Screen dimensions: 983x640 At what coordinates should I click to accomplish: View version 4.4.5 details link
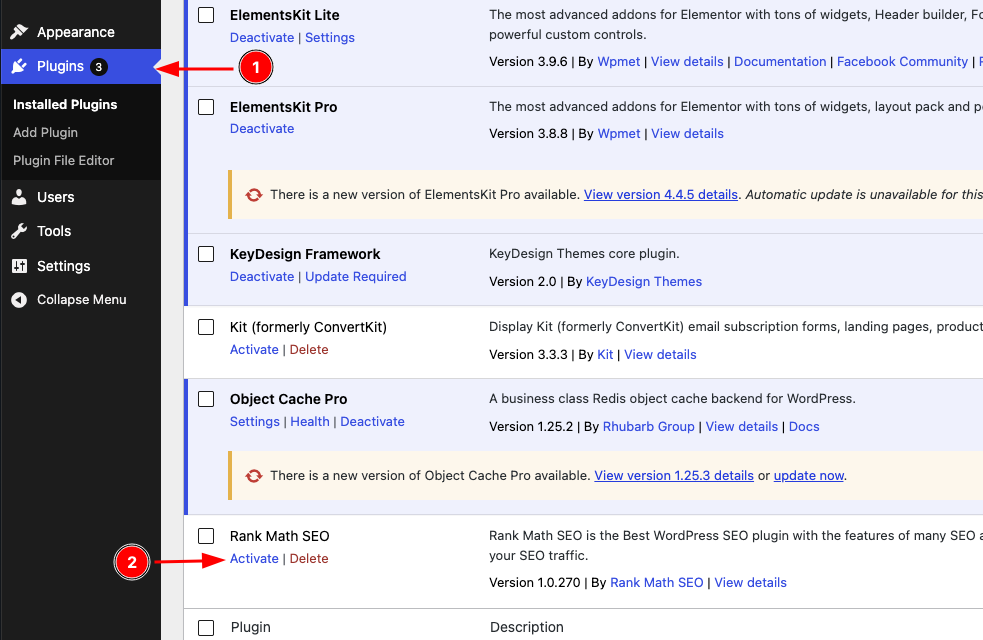tap(661, 194)
